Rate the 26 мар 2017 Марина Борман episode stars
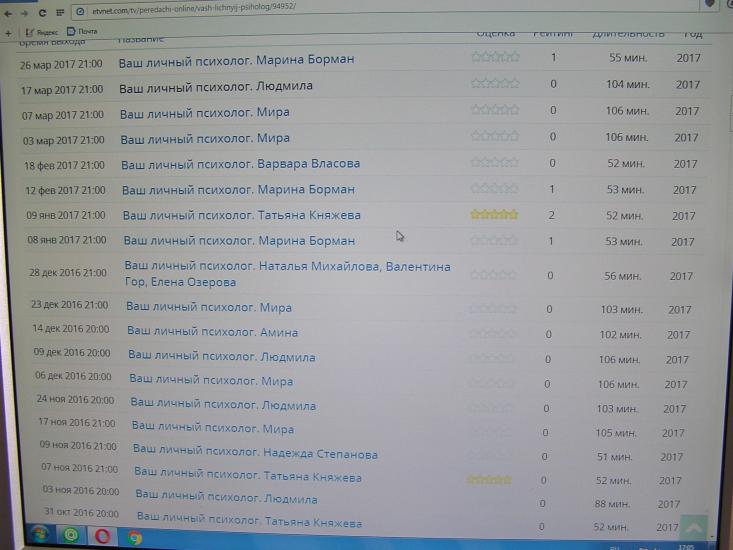 tap(495, 58)
